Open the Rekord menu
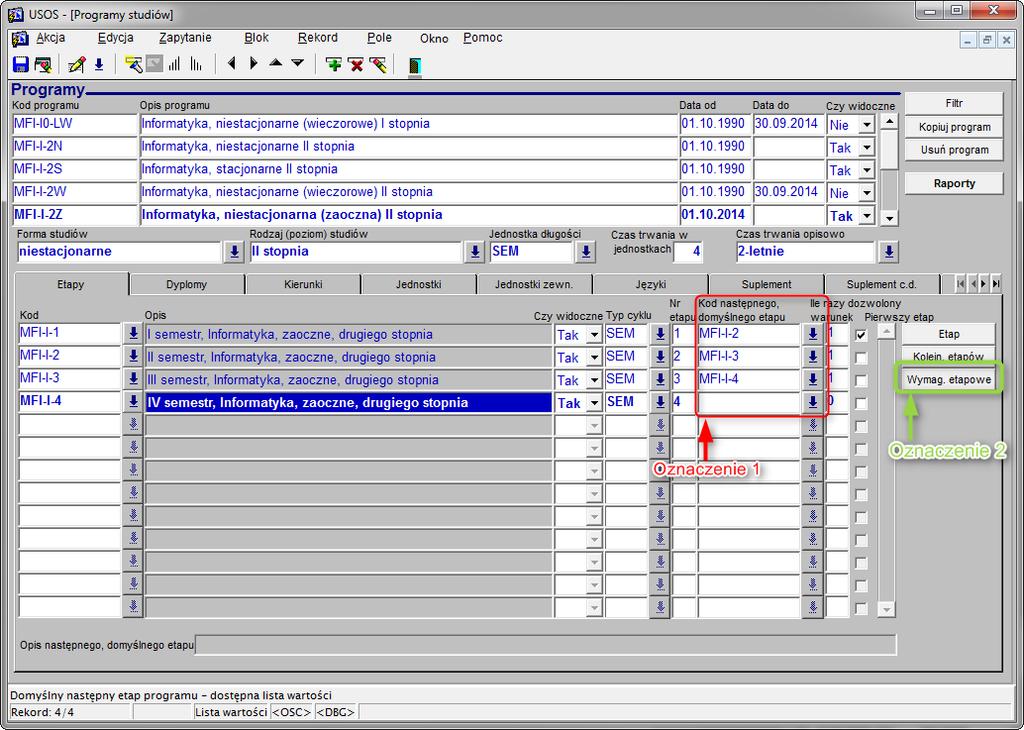 tap(317, 38)
